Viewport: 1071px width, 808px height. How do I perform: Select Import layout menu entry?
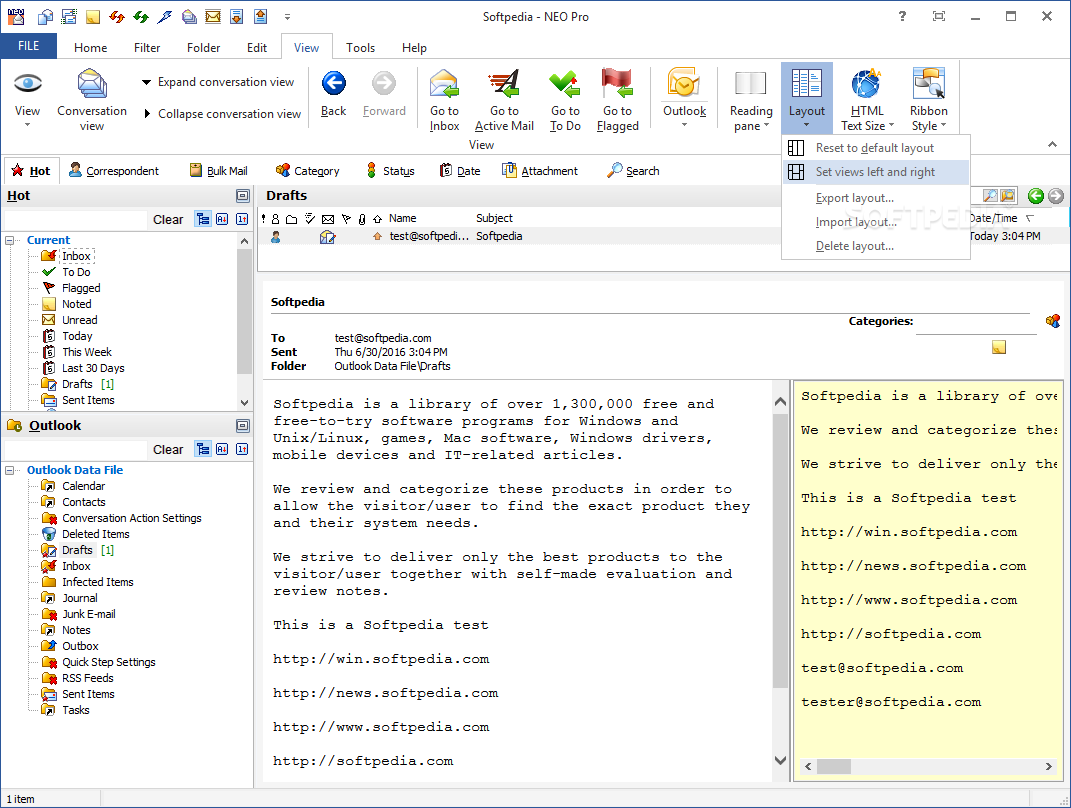click(x=876, y=222)
